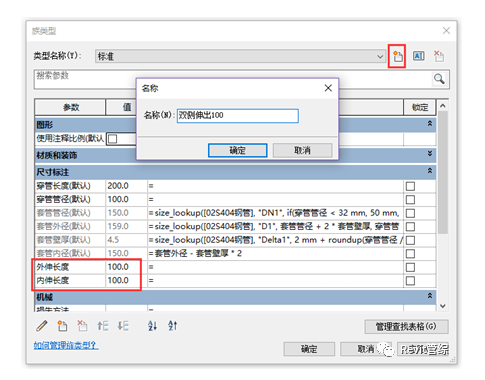Close the 名称 dialog with X
Image resolution: width=485 pixels, height=380 pixels.
point(328,88)
